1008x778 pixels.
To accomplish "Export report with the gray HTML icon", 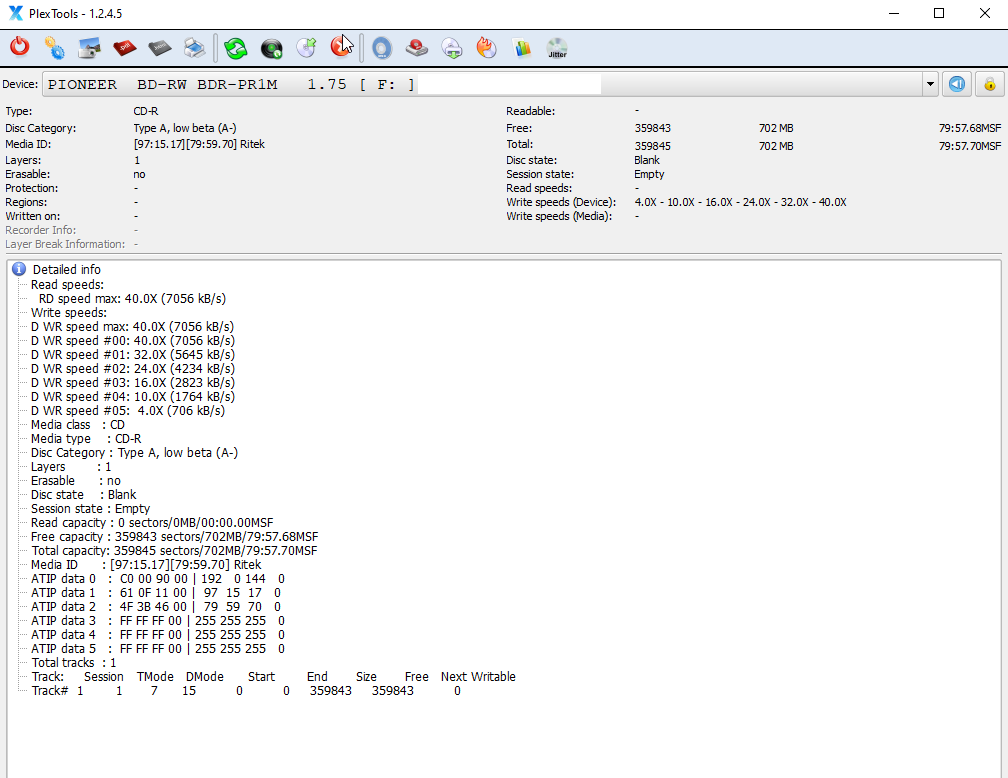I will click(x=159, y=48).
